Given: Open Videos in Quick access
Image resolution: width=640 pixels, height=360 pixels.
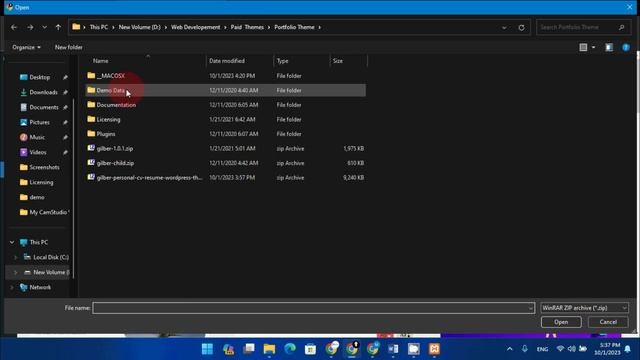Looking at the screenshot, I should (38, 152).
